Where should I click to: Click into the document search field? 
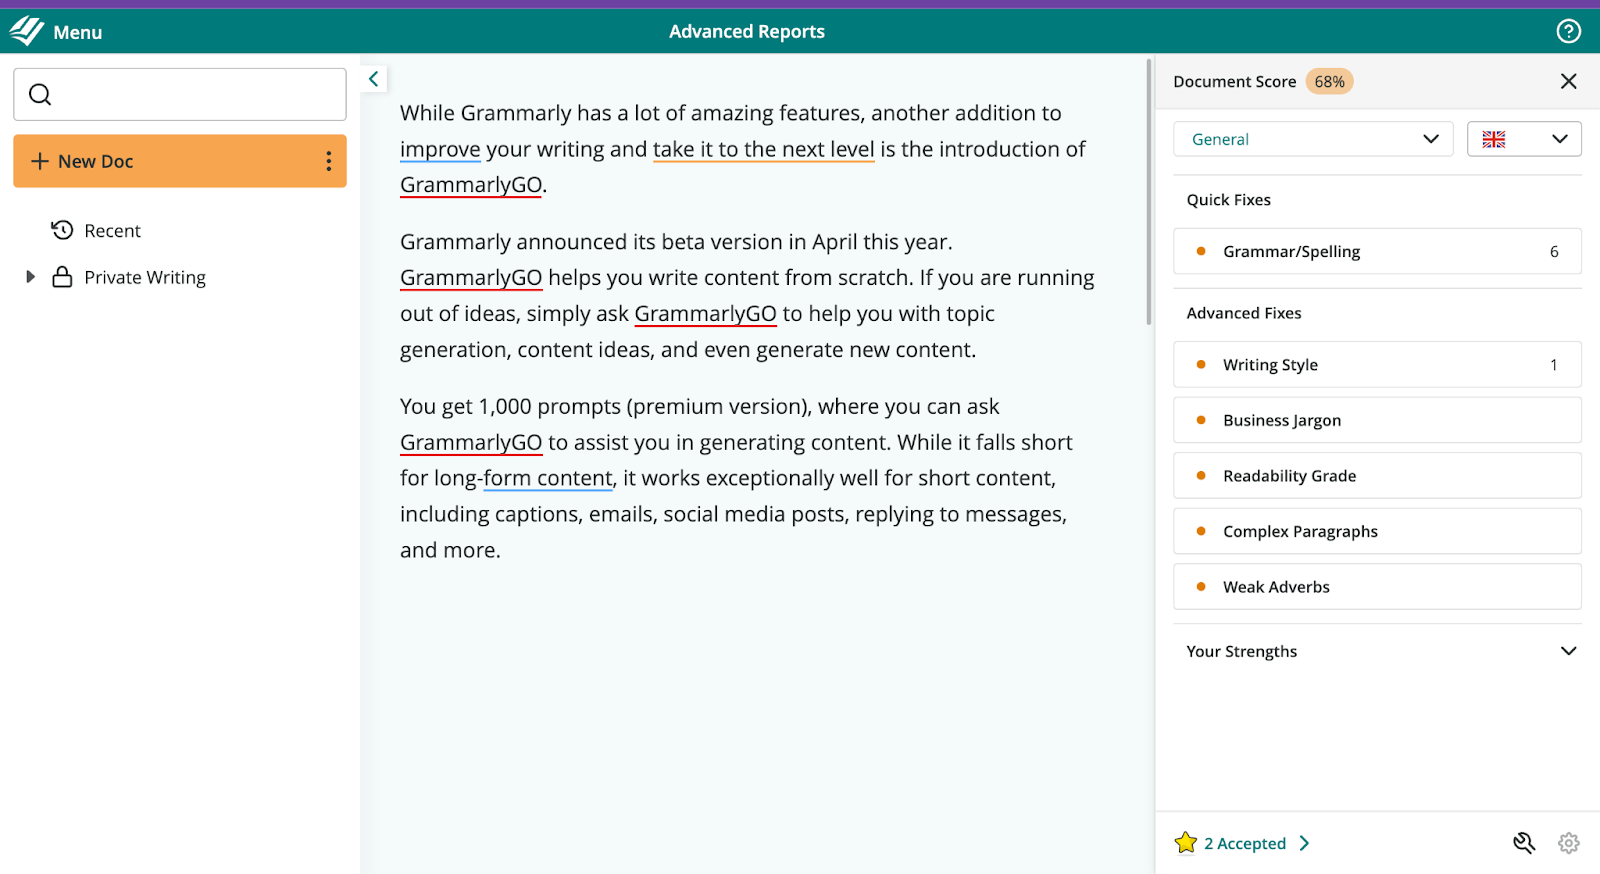180,94
